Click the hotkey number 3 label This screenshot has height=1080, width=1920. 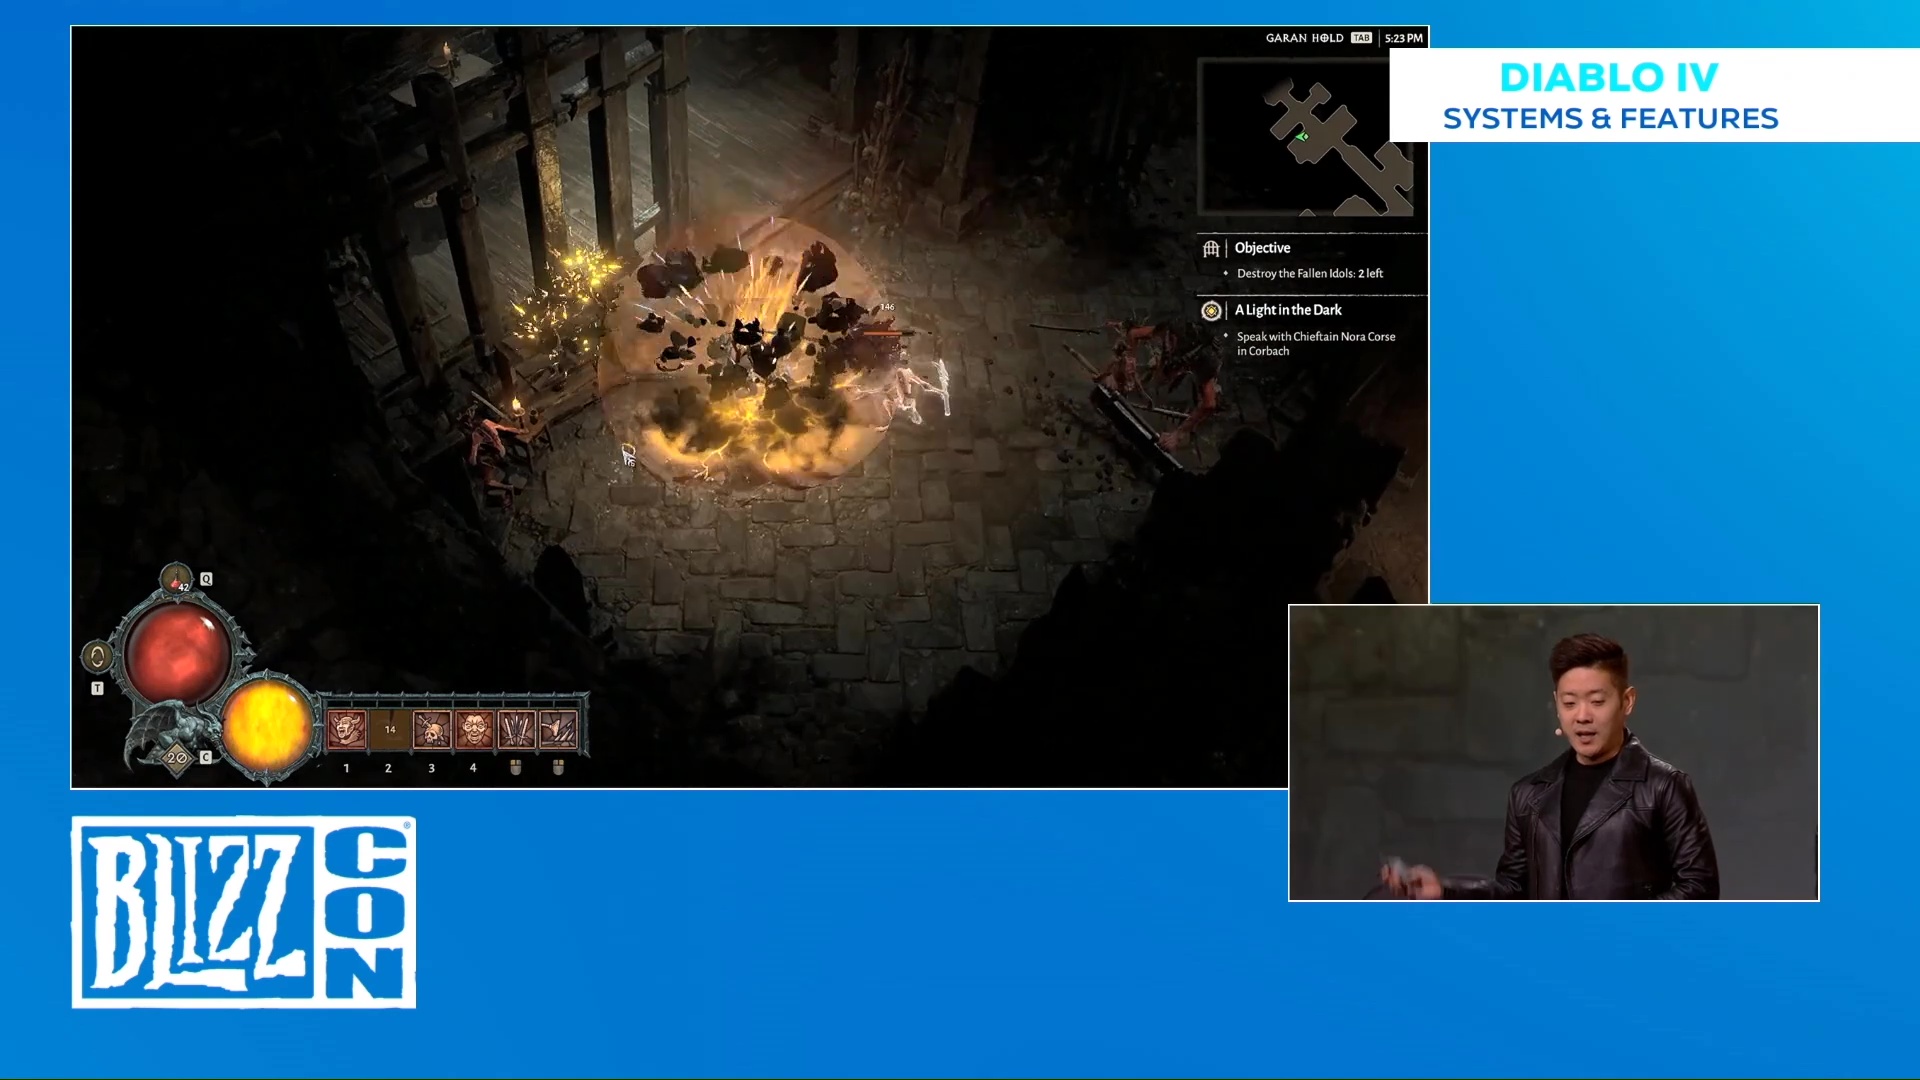[431, 768]
